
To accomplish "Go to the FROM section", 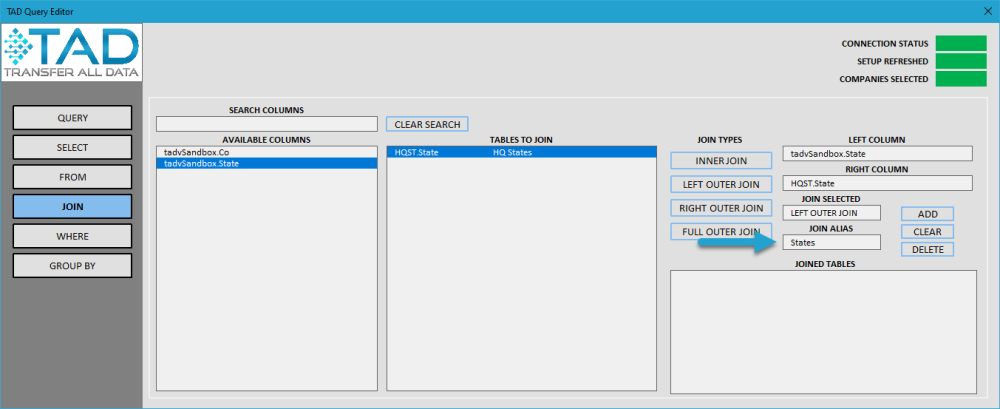I will tap(73, 177).
